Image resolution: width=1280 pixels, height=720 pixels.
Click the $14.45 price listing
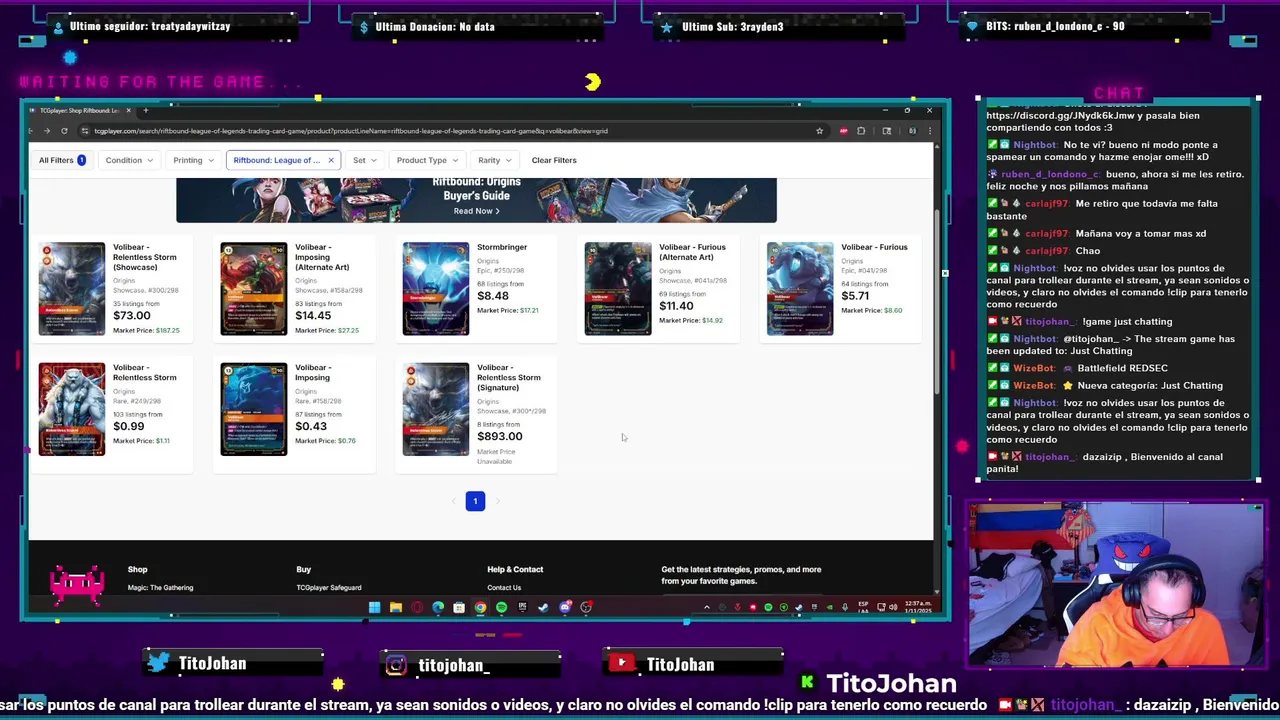313,315
